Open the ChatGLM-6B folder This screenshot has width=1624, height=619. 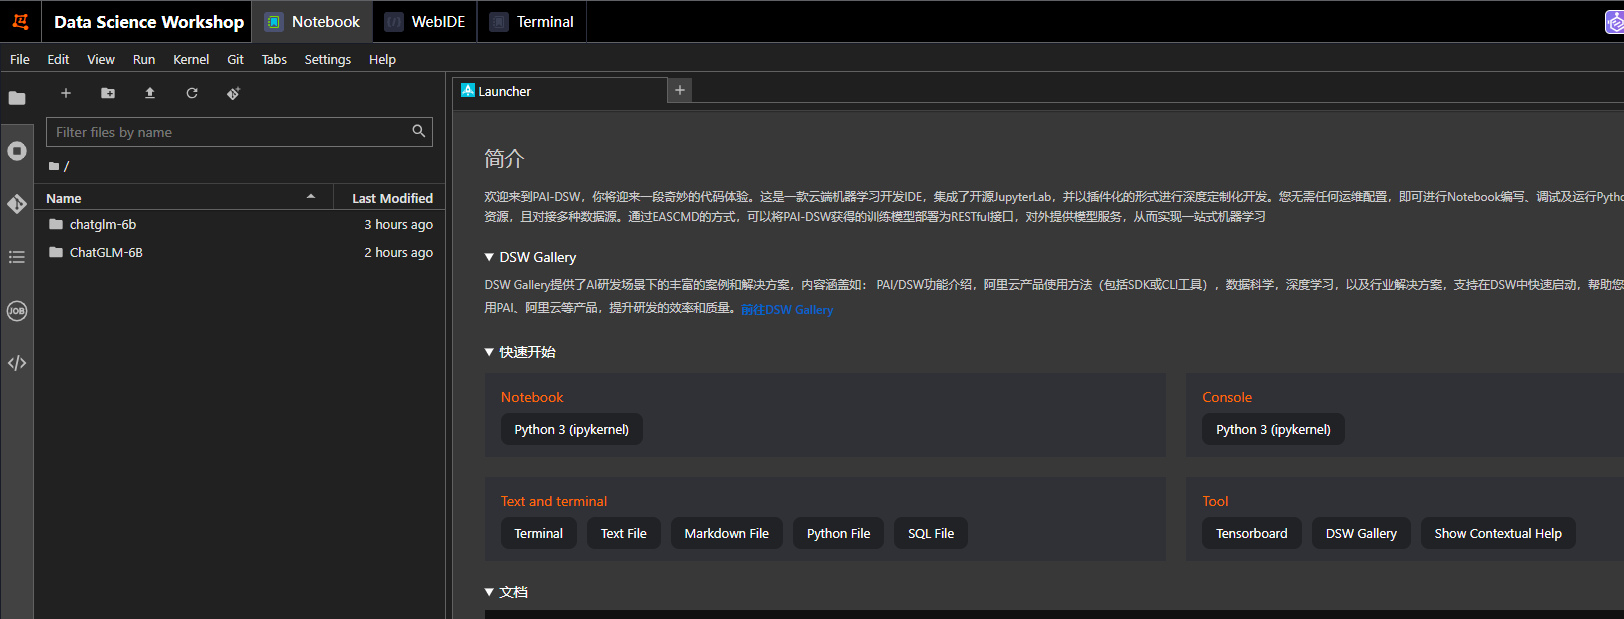[106, 252]
